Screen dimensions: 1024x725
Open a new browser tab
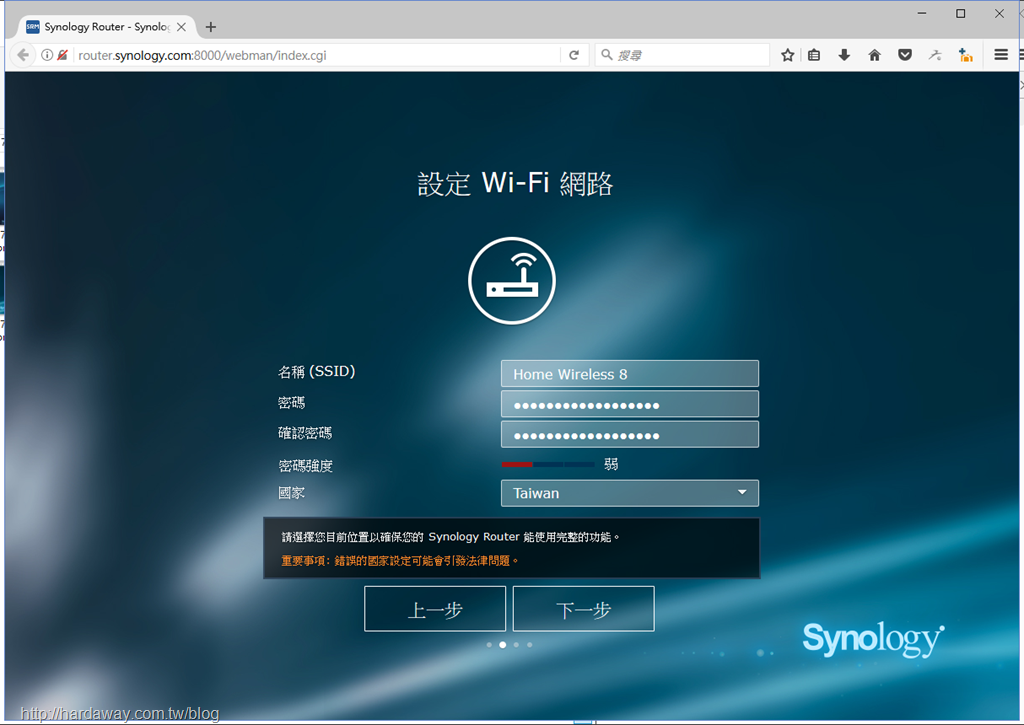210,27
